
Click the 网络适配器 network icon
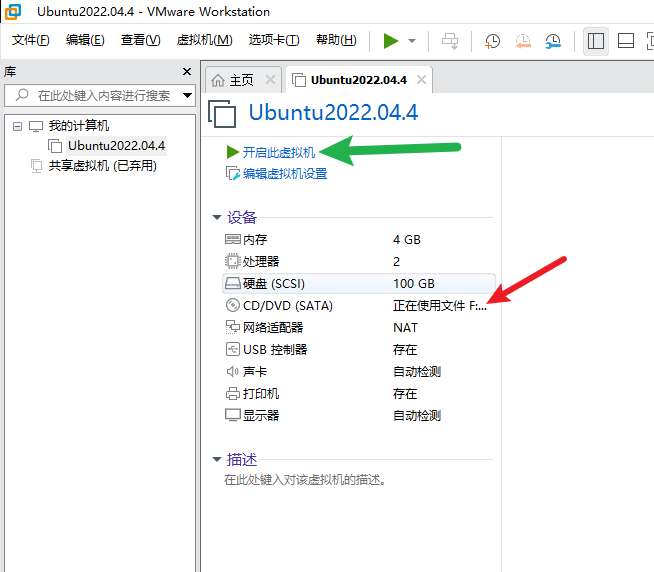233,328
